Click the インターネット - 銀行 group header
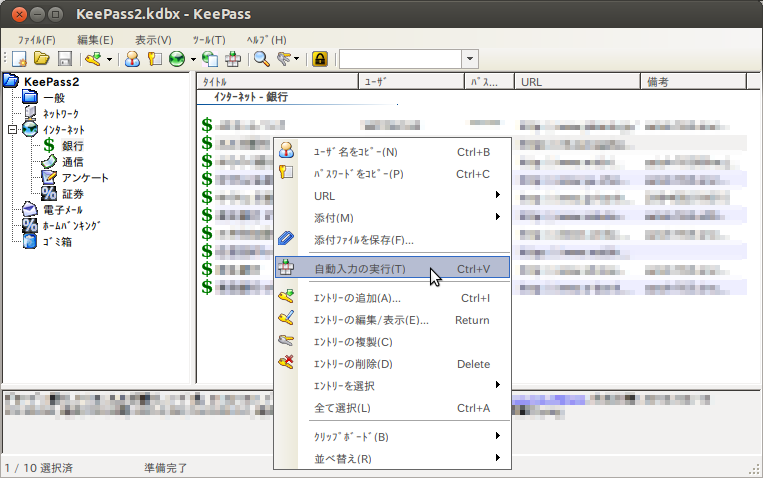Viewport: 763px width, 478px height. click(251, 97)
